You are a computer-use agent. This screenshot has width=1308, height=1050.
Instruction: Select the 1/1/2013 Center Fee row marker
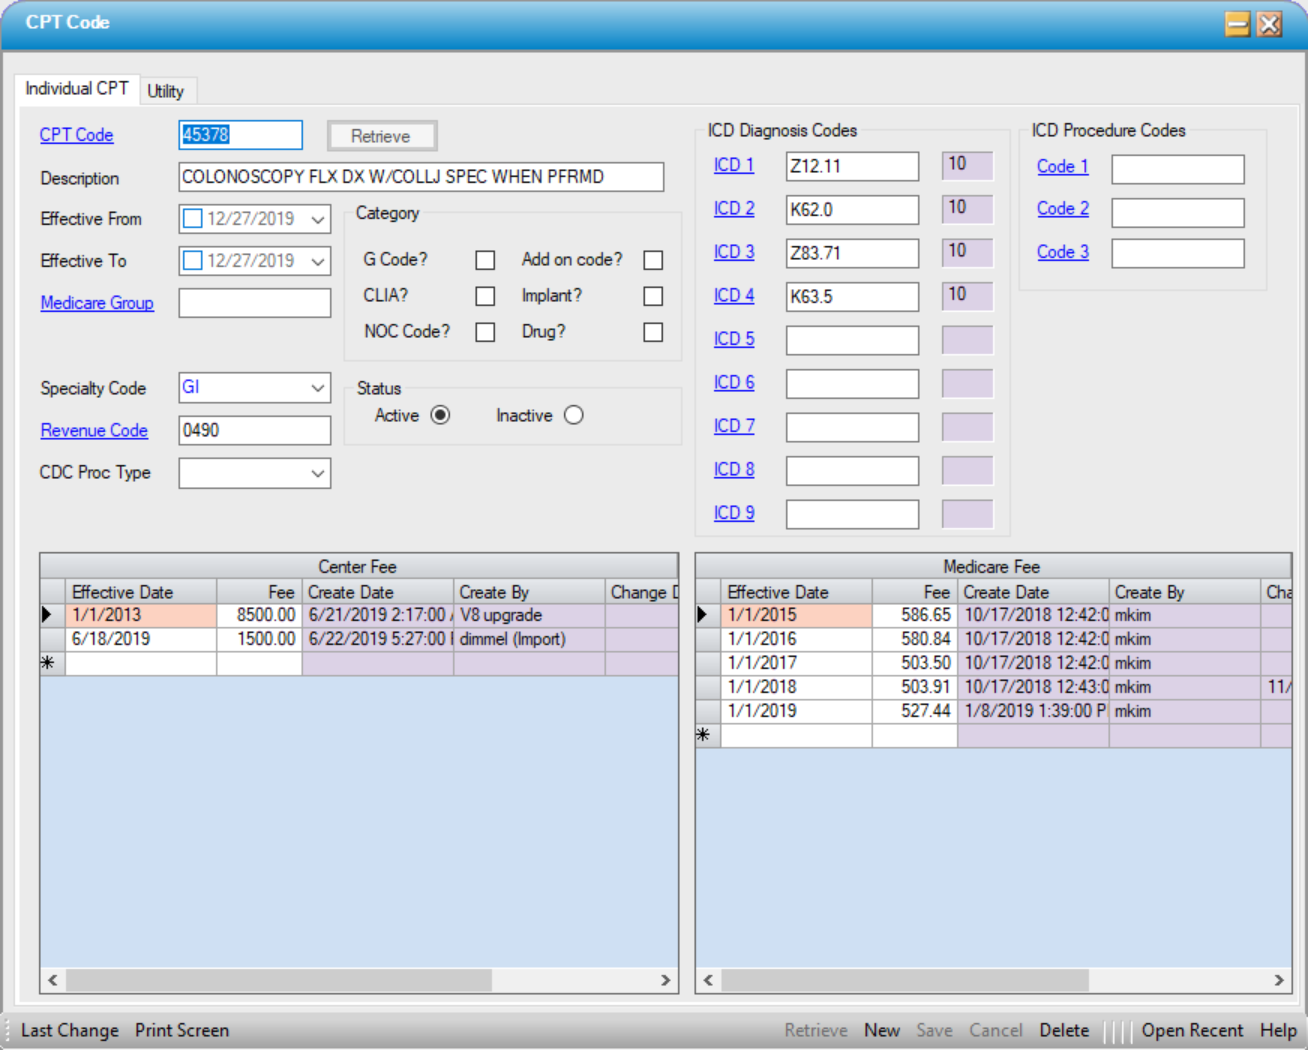point(52,615)
